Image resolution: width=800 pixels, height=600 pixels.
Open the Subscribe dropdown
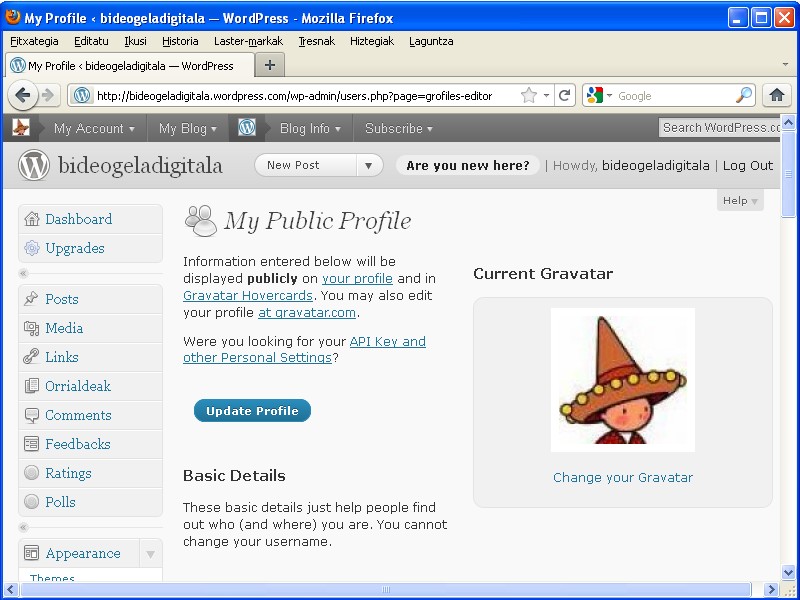click(399, 128)
